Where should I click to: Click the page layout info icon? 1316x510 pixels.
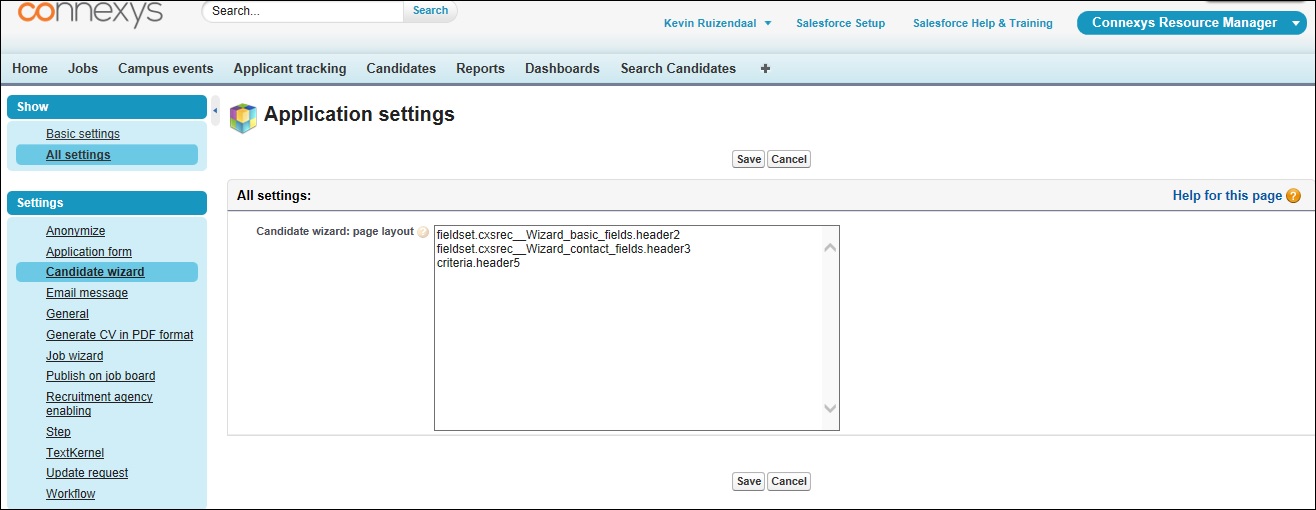423,232
